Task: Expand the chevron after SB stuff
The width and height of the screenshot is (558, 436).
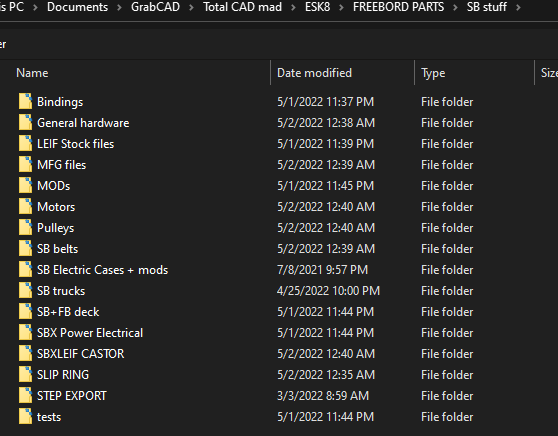Action: 518,7
